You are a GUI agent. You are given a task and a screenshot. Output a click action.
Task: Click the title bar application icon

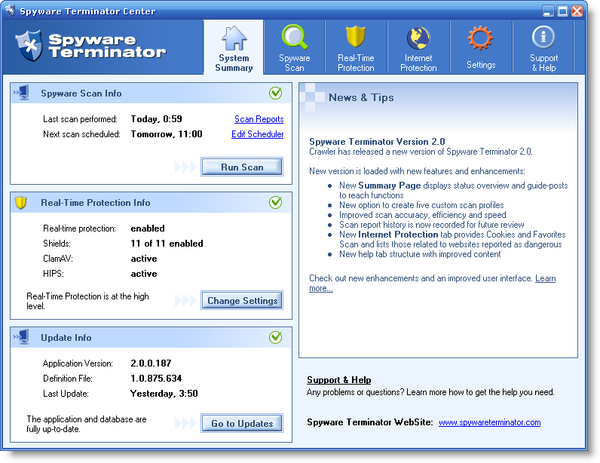click(10, 10)
